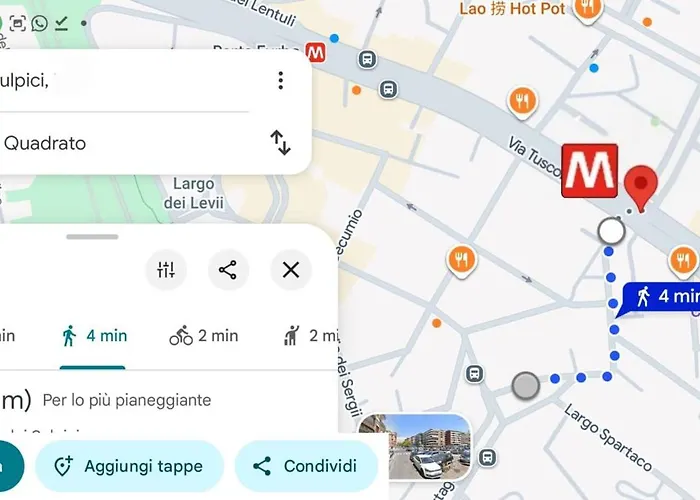Tap the restaurant marker above Via Tuscolana label
The image size is (700, 500).
[x=522, y=103]
